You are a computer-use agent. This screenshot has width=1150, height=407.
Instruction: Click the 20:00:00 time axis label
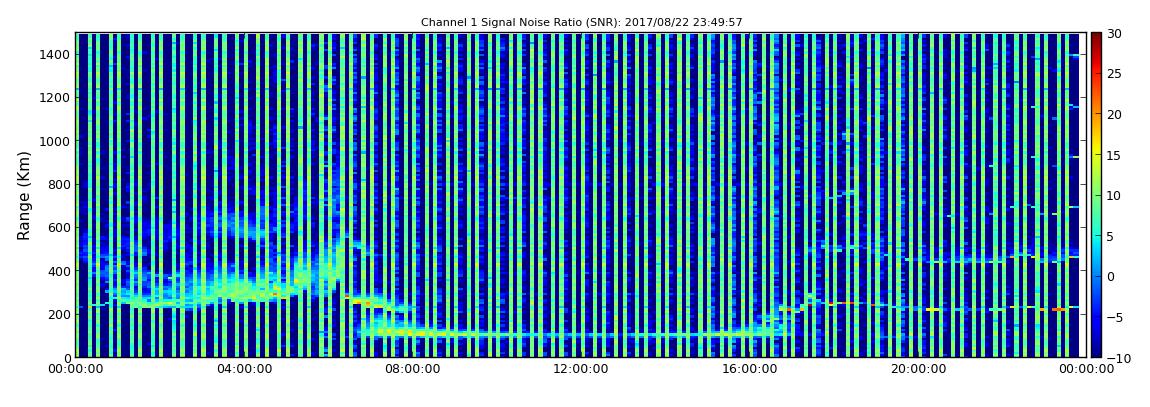click(x=918, y=370)
